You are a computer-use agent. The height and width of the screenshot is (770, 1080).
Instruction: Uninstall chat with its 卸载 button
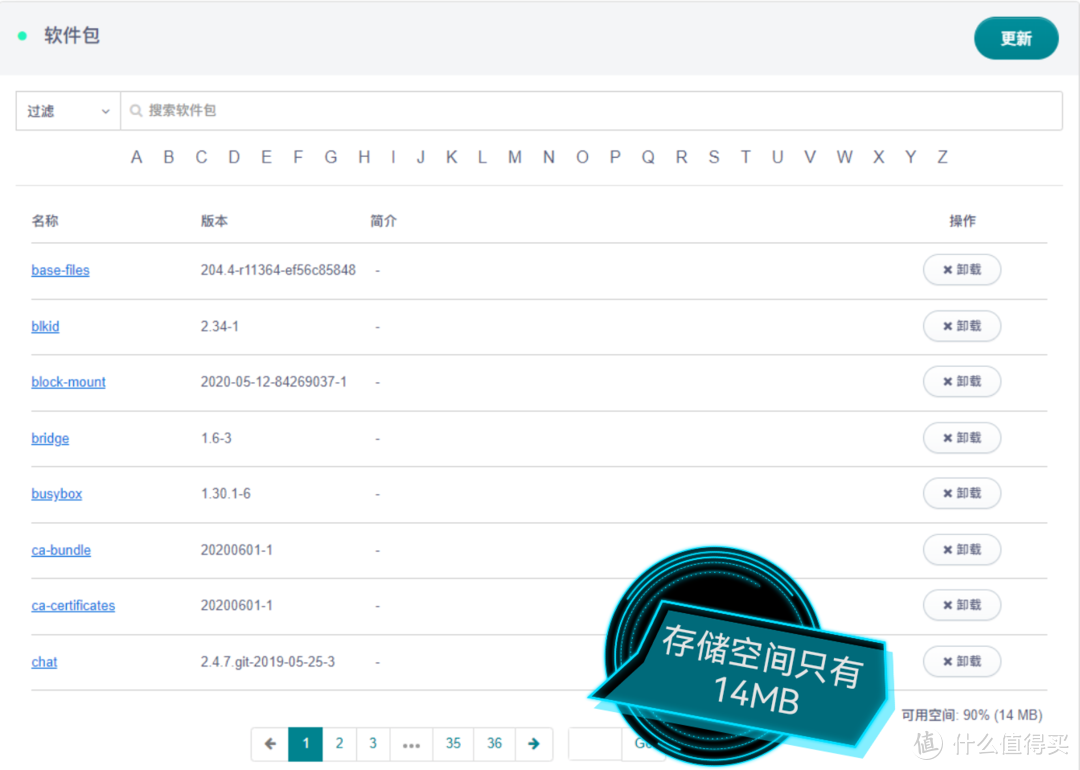(x=962, y=661)
